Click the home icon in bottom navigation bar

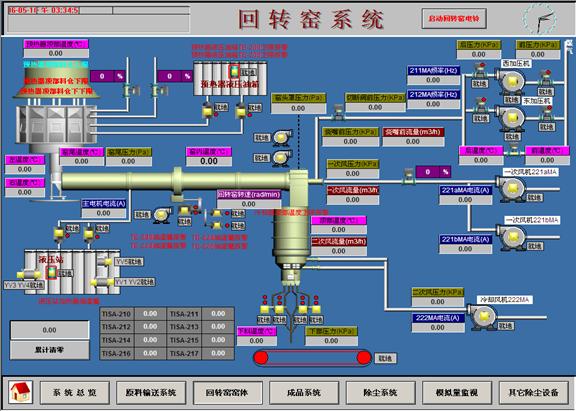pyautogui.click(x=21, y=392)
